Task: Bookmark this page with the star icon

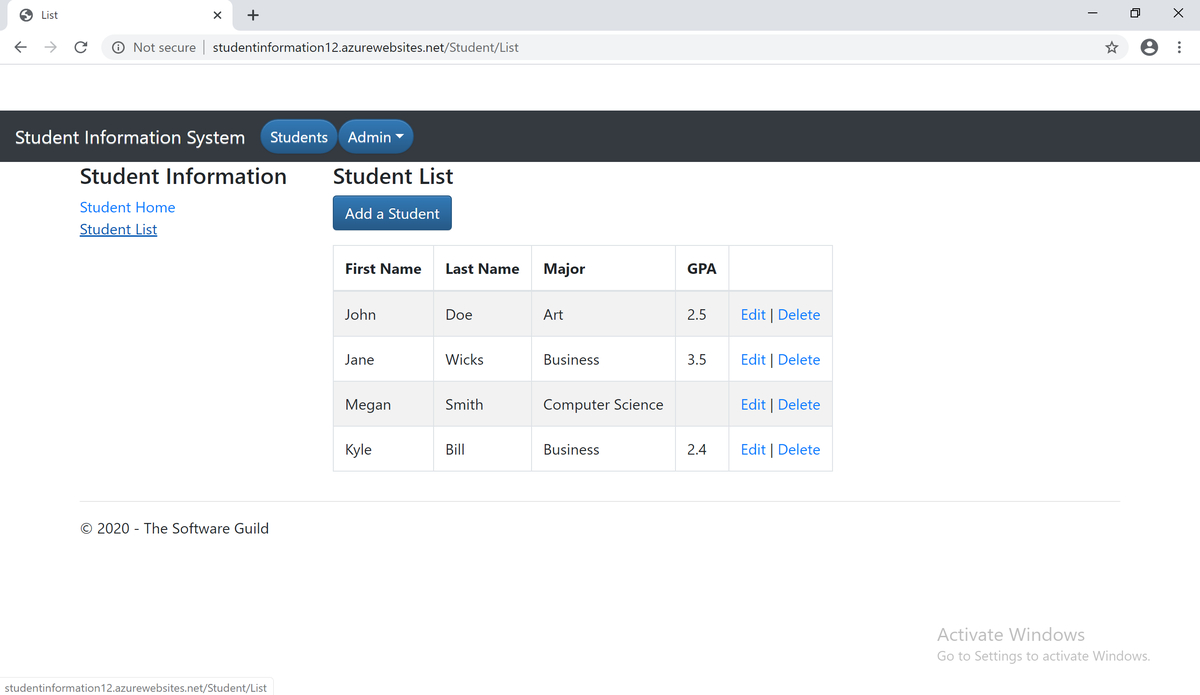Action: coord(1111,47)
